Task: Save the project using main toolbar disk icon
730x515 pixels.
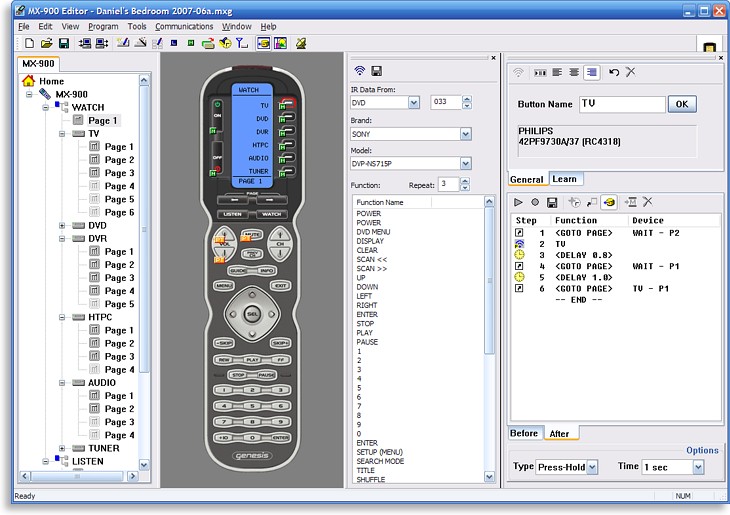Action: pos(64,43)
